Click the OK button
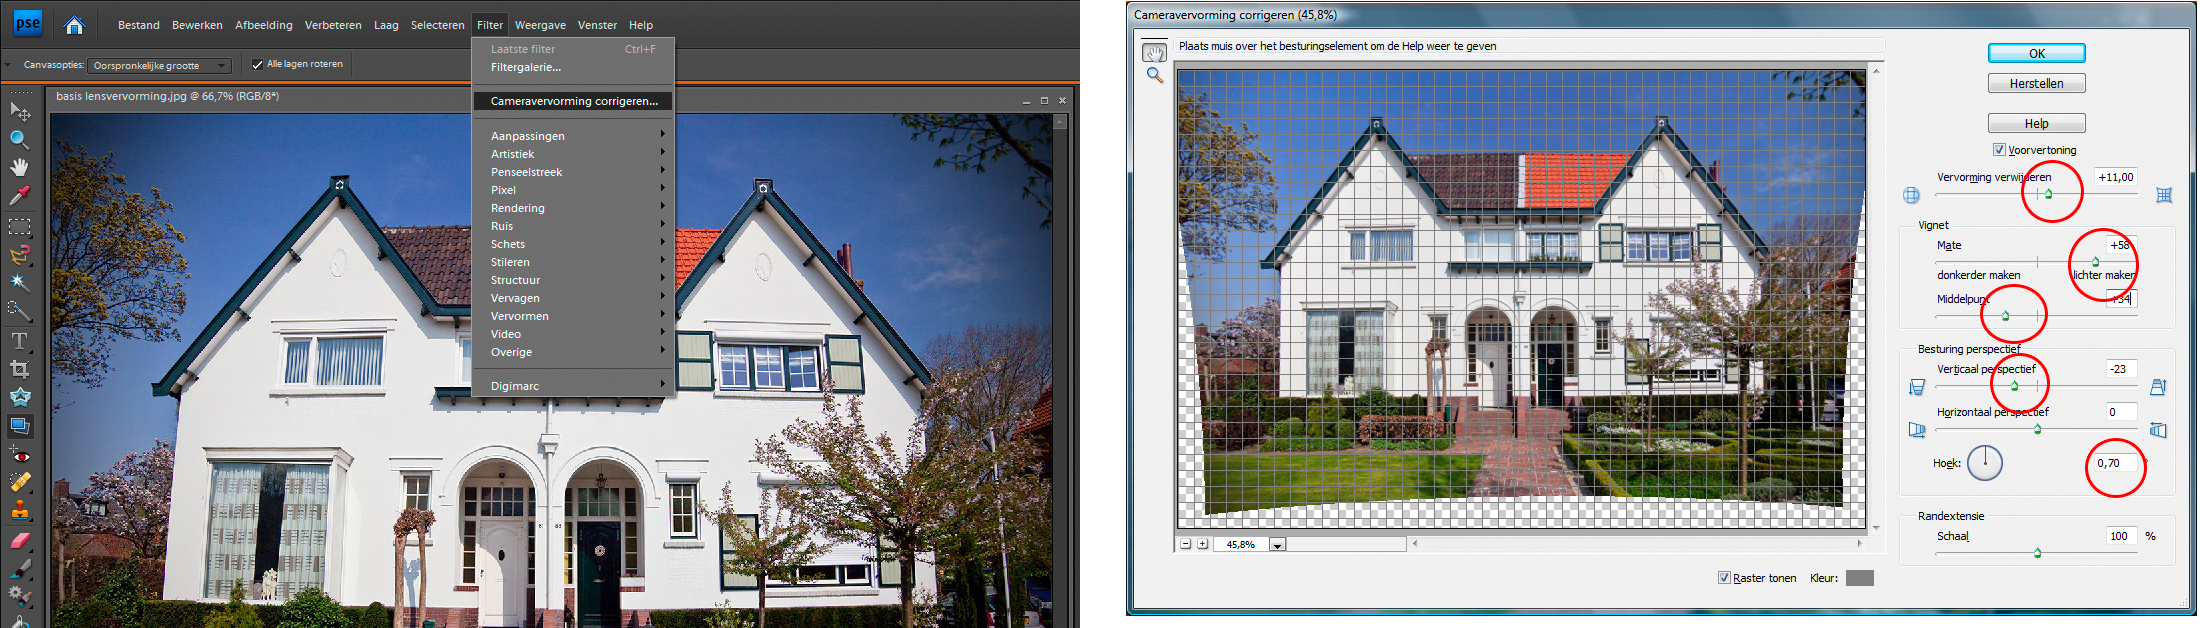 [2036, 54]
